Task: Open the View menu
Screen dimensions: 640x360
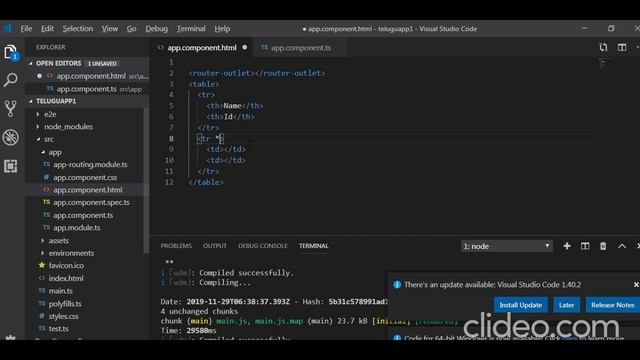Action: pos(109,29)
